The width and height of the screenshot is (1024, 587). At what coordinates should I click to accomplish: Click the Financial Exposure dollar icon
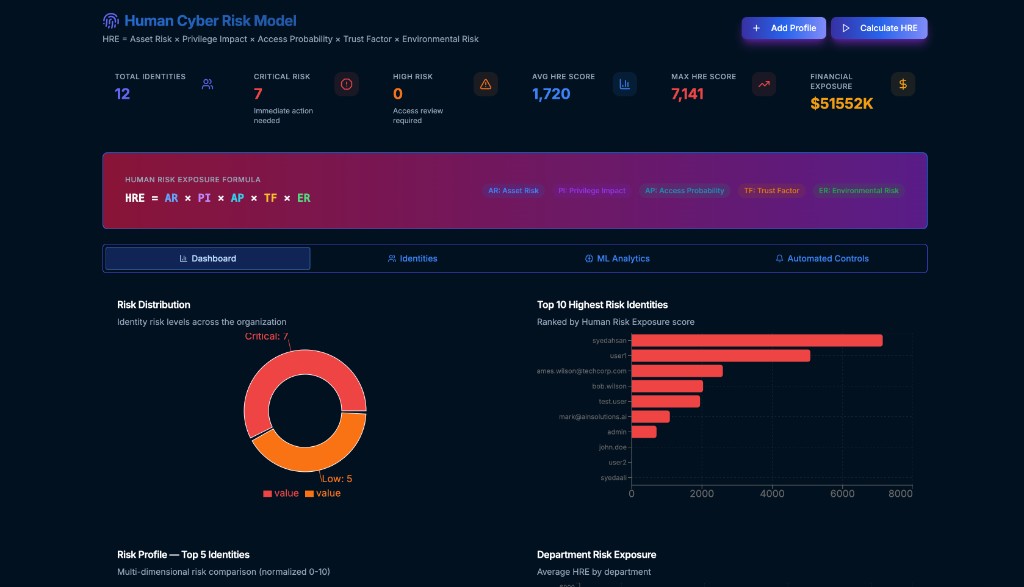tap(903, 84)
